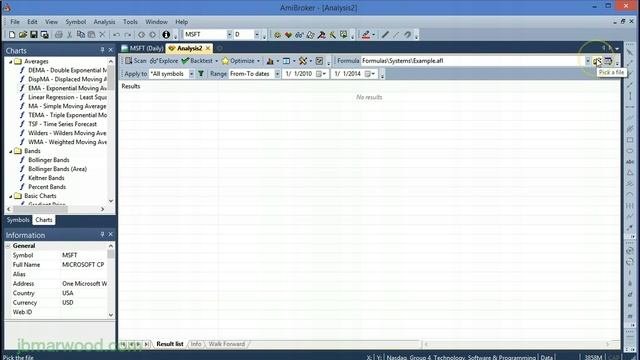Click the black Info circle icon
This screenshot has height=360, width=640.
[166, 35]
